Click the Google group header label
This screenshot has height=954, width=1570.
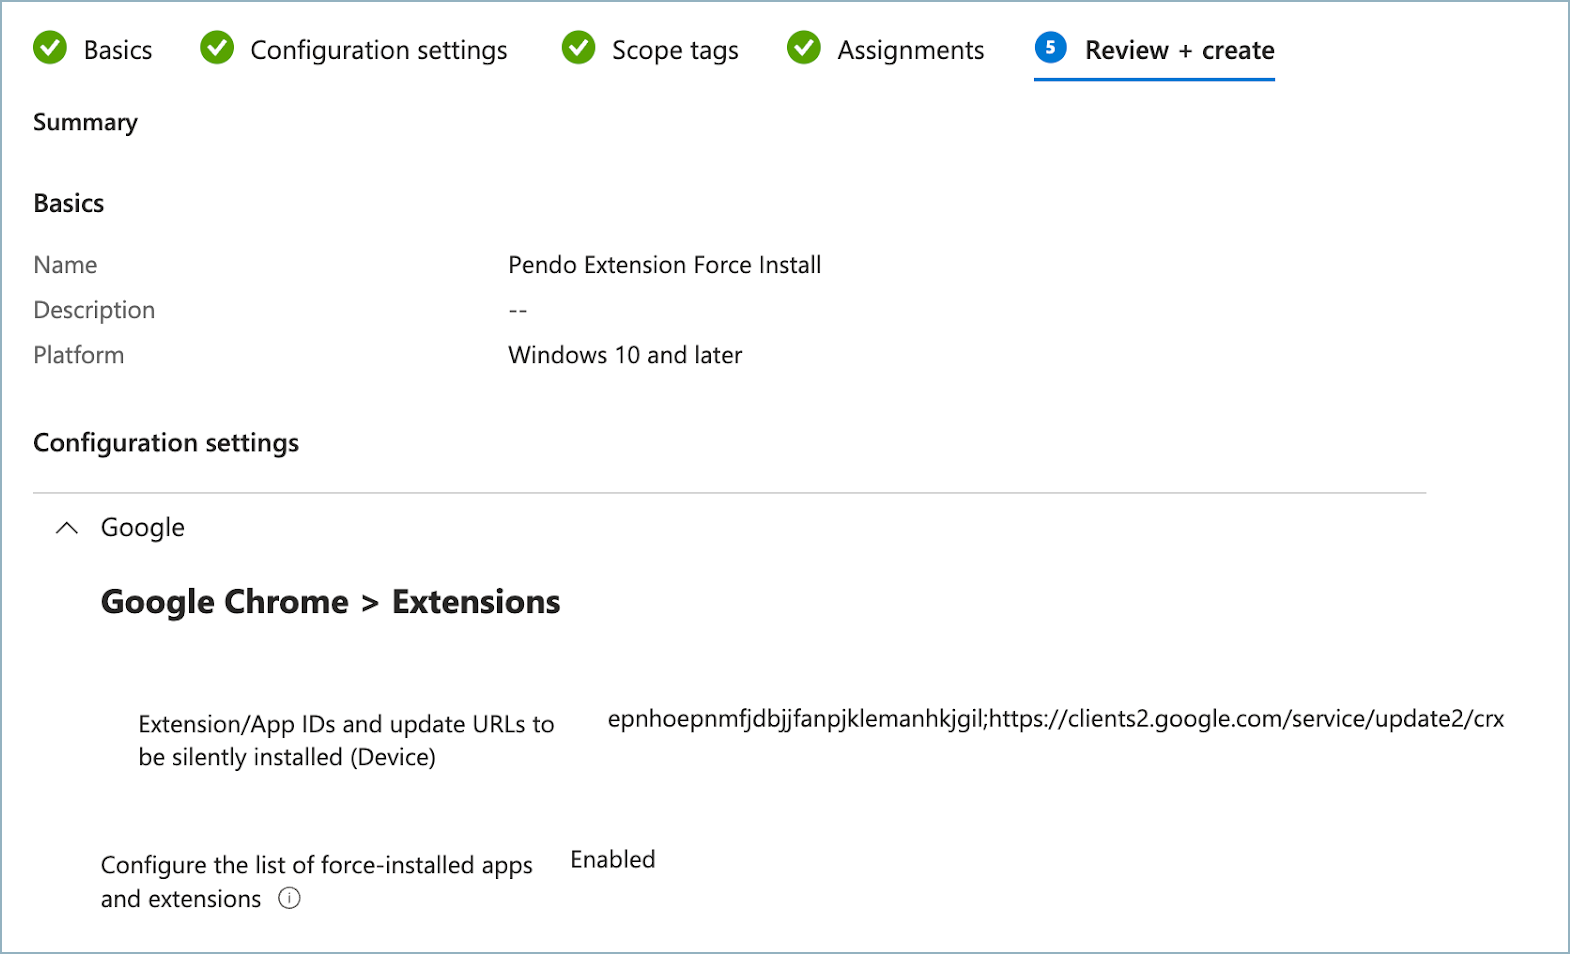click(x=143, y=528)
